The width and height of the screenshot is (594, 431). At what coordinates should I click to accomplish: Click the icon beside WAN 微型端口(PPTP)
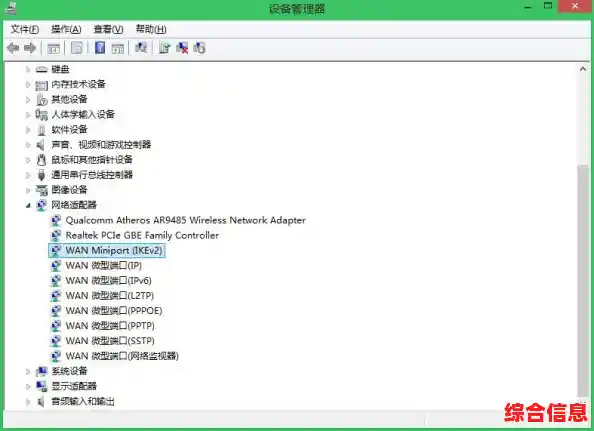[56, 326]
